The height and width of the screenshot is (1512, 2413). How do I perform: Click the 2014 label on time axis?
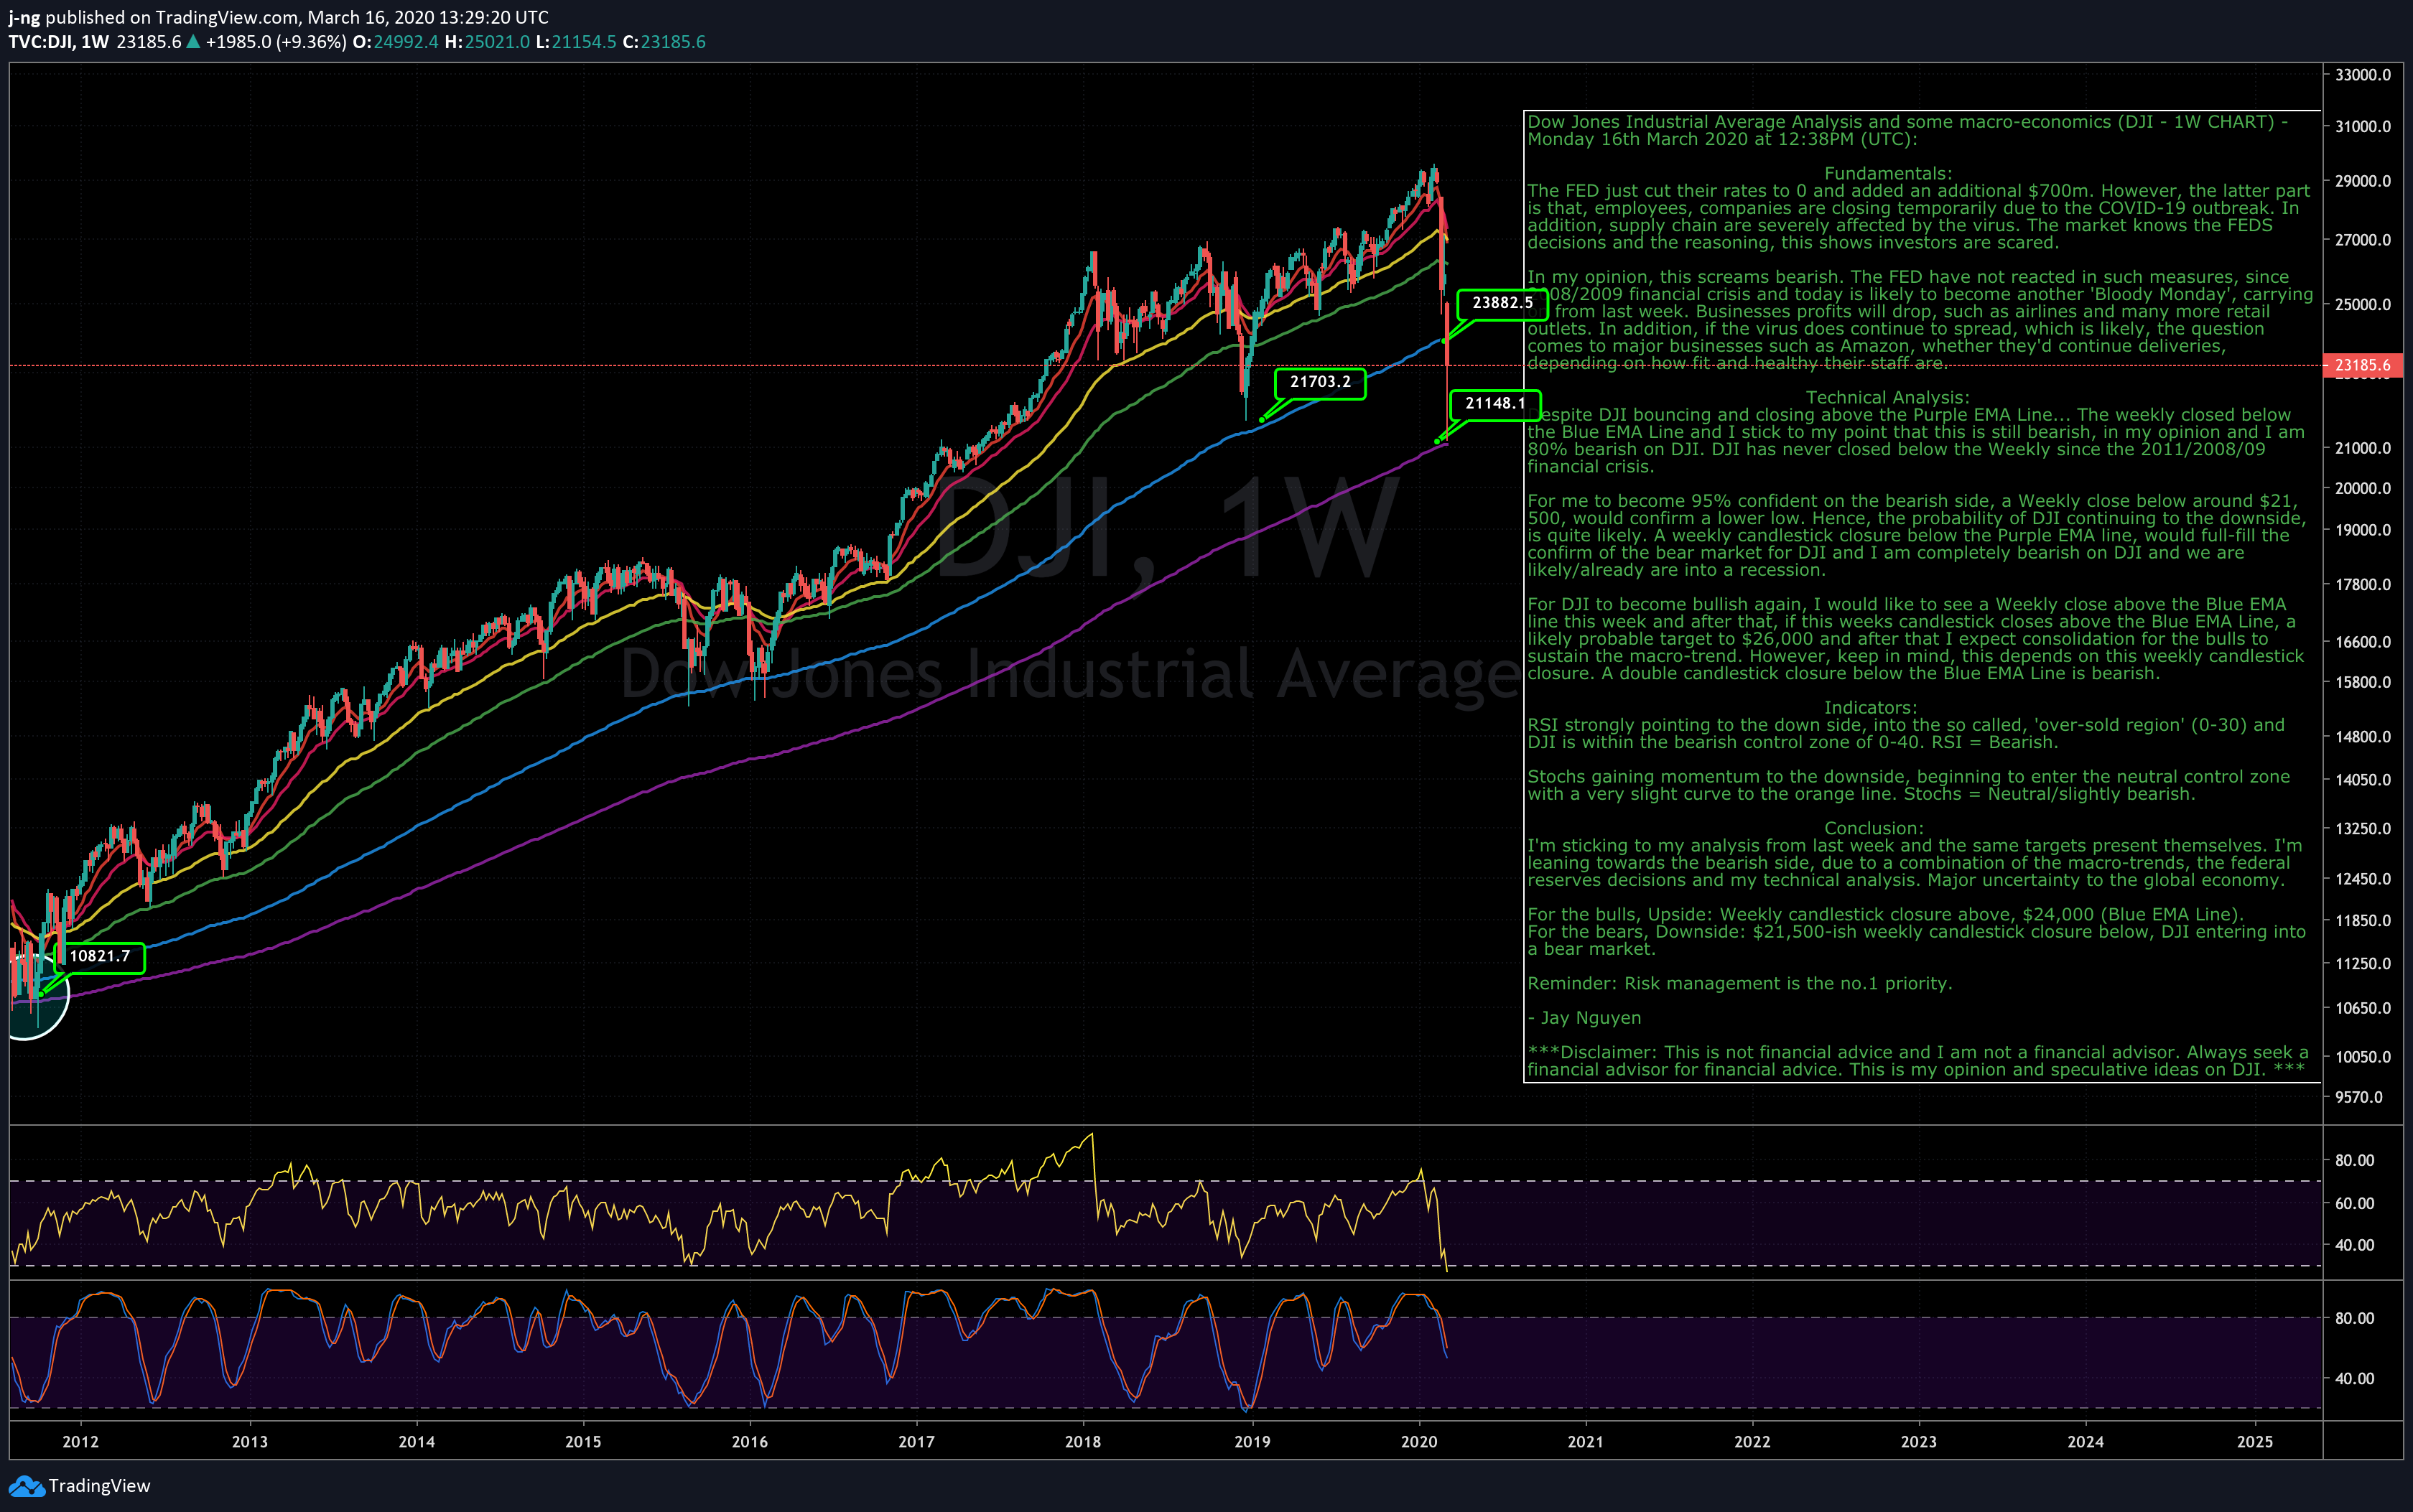tap(417, 1442)
